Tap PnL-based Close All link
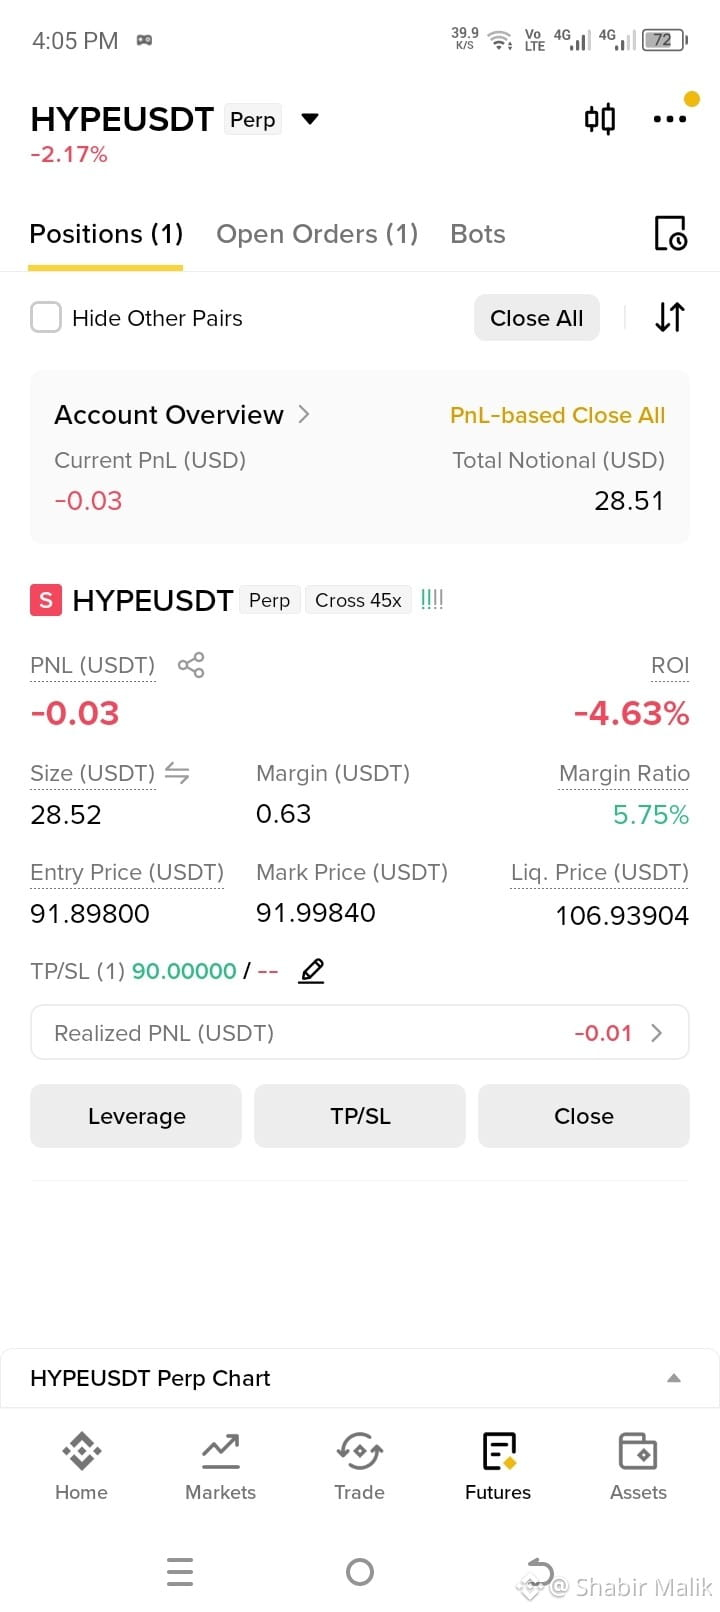 tap(558, 415)
